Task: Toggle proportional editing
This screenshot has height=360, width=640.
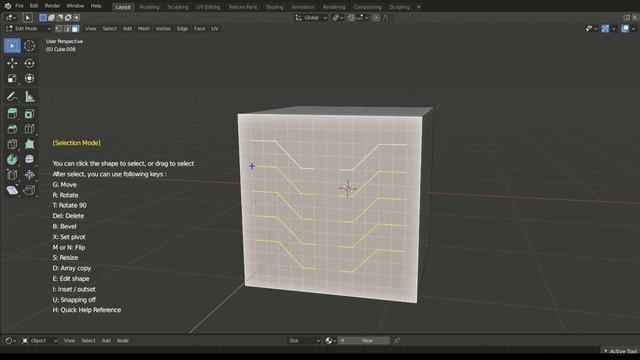Action: pyautogui.click(x=376, y=18)
